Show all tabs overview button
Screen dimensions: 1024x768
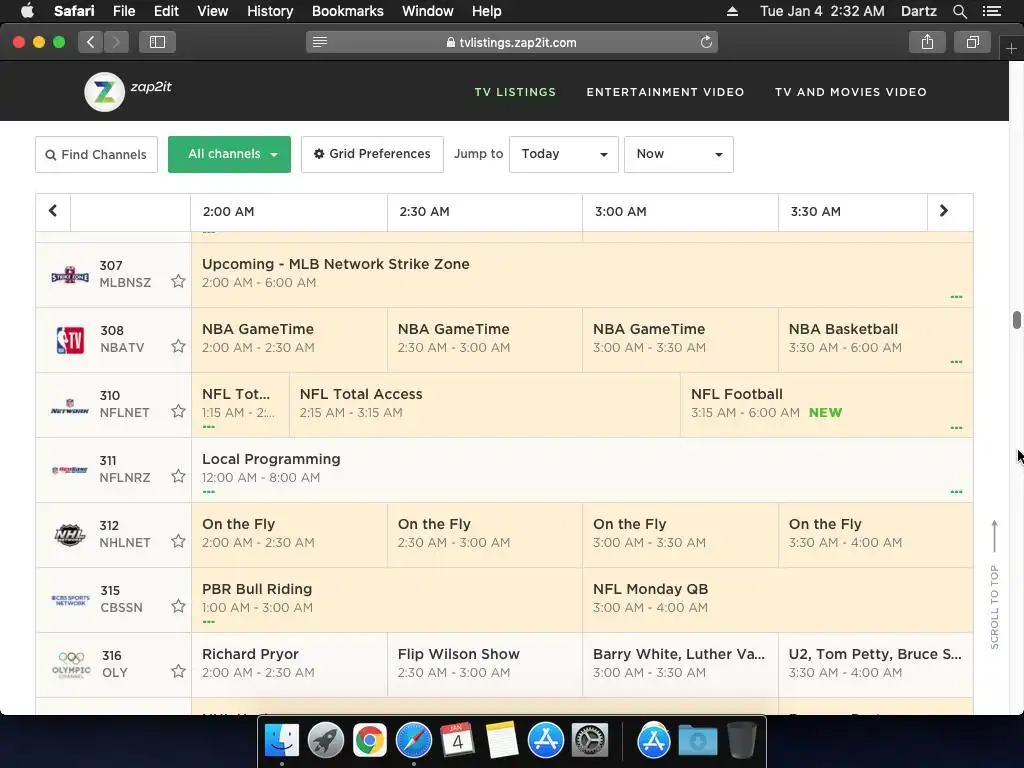972,42
